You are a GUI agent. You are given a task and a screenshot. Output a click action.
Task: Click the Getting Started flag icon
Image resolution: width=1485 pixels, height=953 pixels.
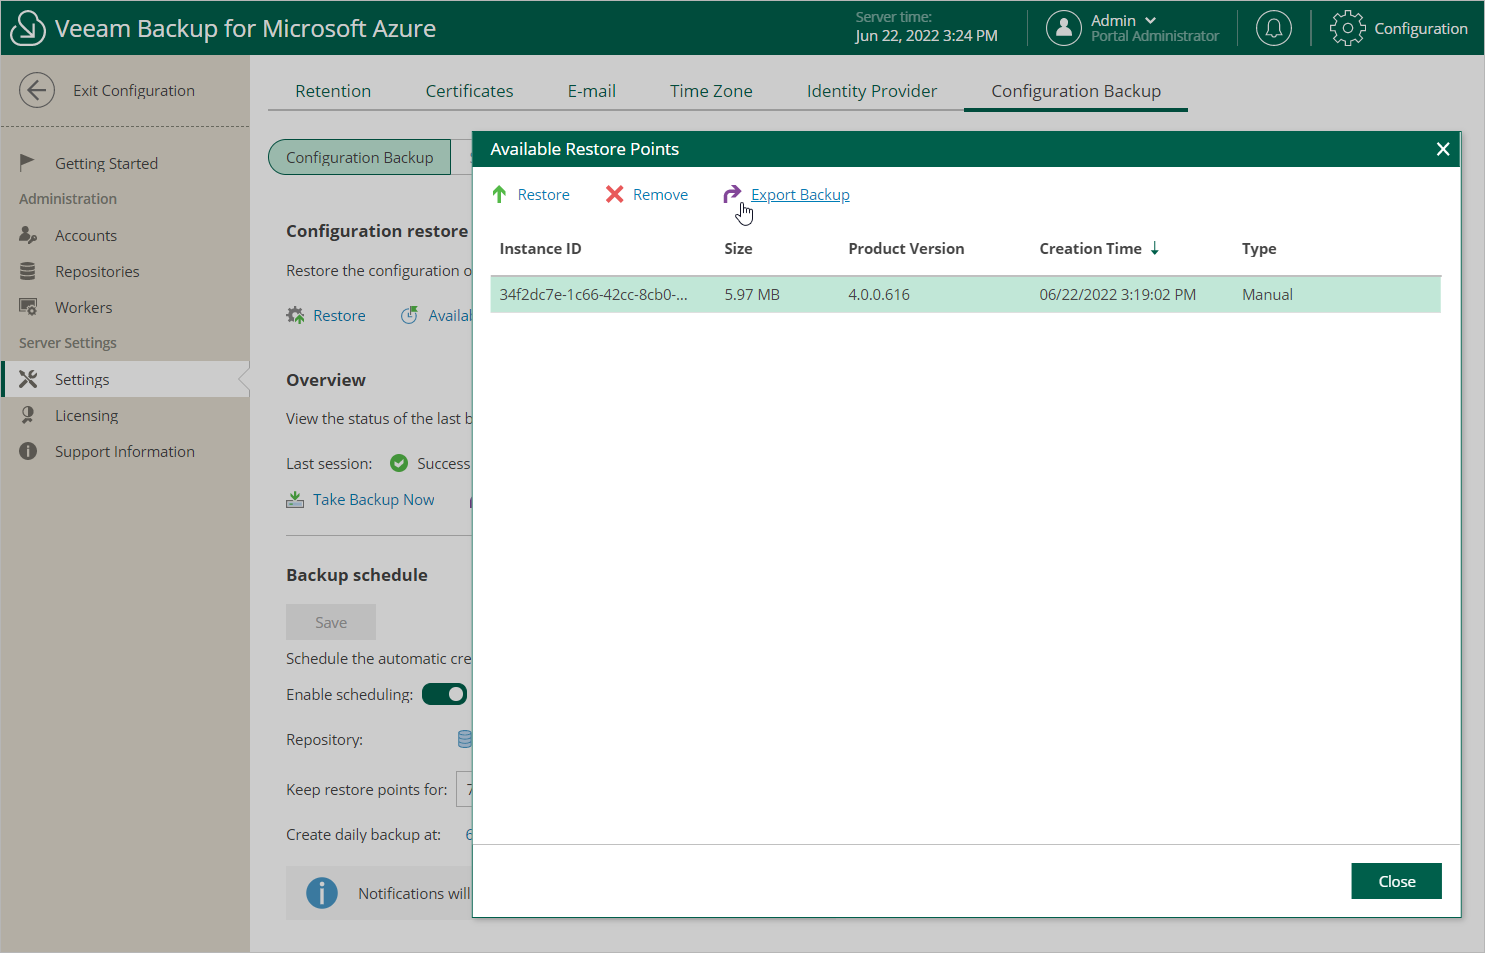(28, 162)
